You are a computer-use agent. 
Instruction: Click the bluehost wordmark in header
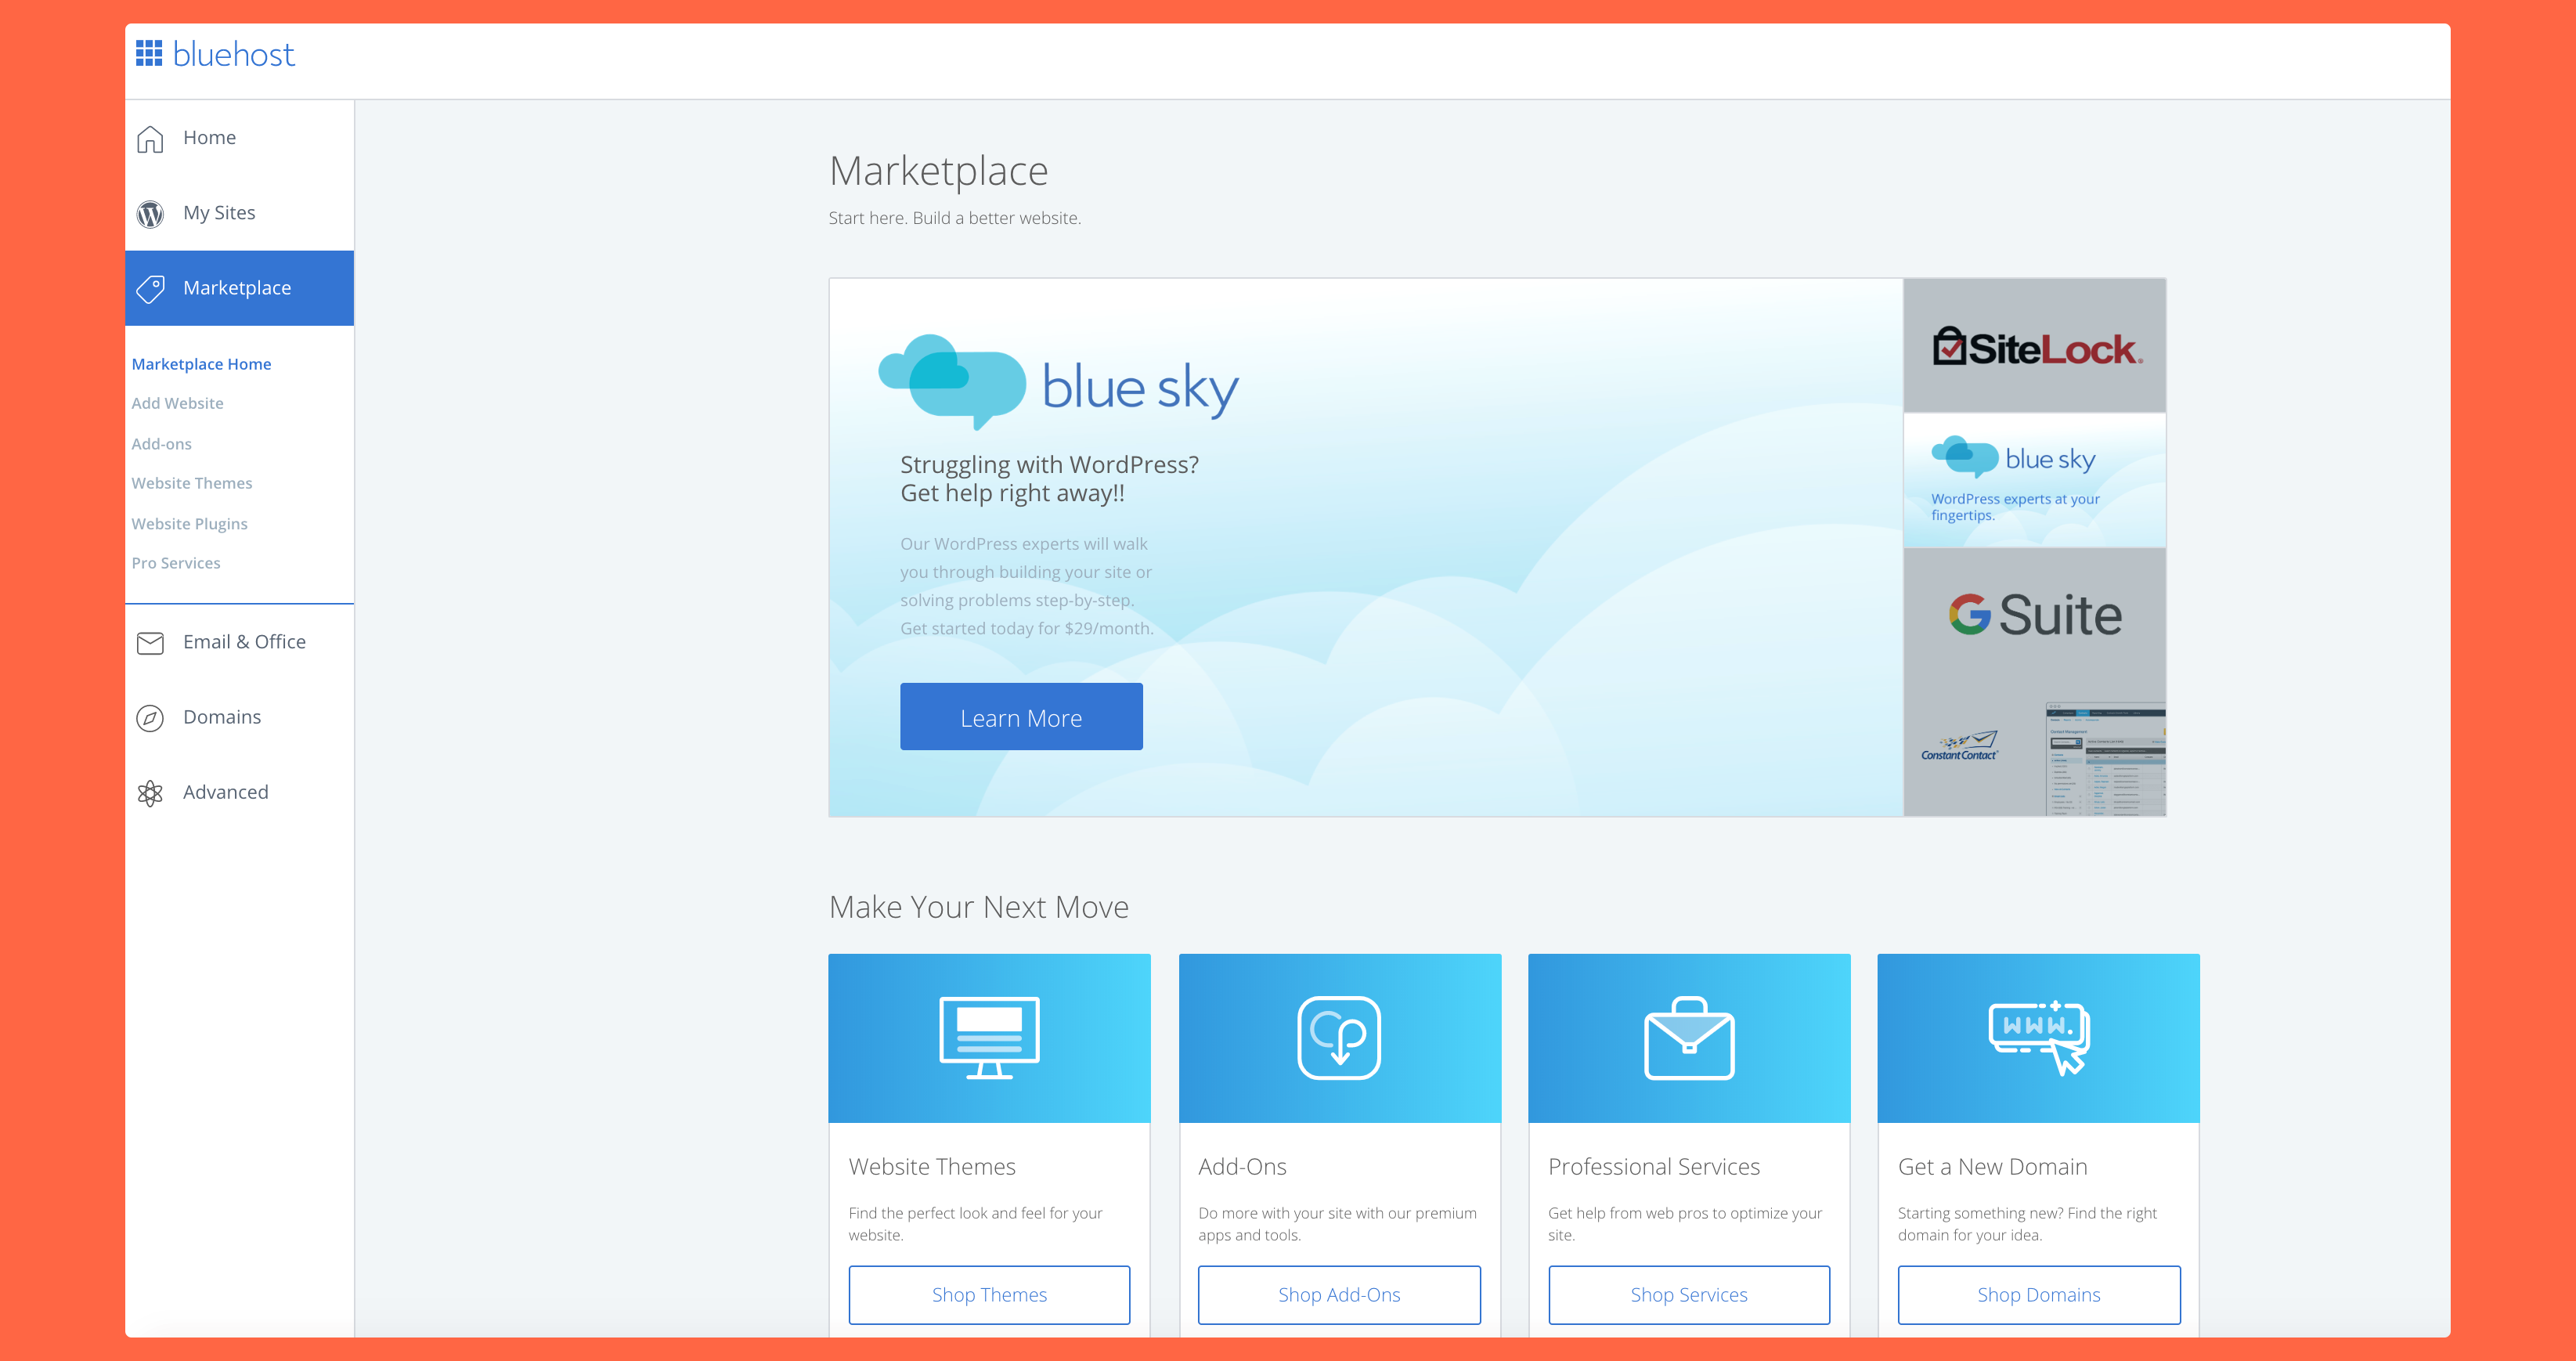click(x=234, y=54)
